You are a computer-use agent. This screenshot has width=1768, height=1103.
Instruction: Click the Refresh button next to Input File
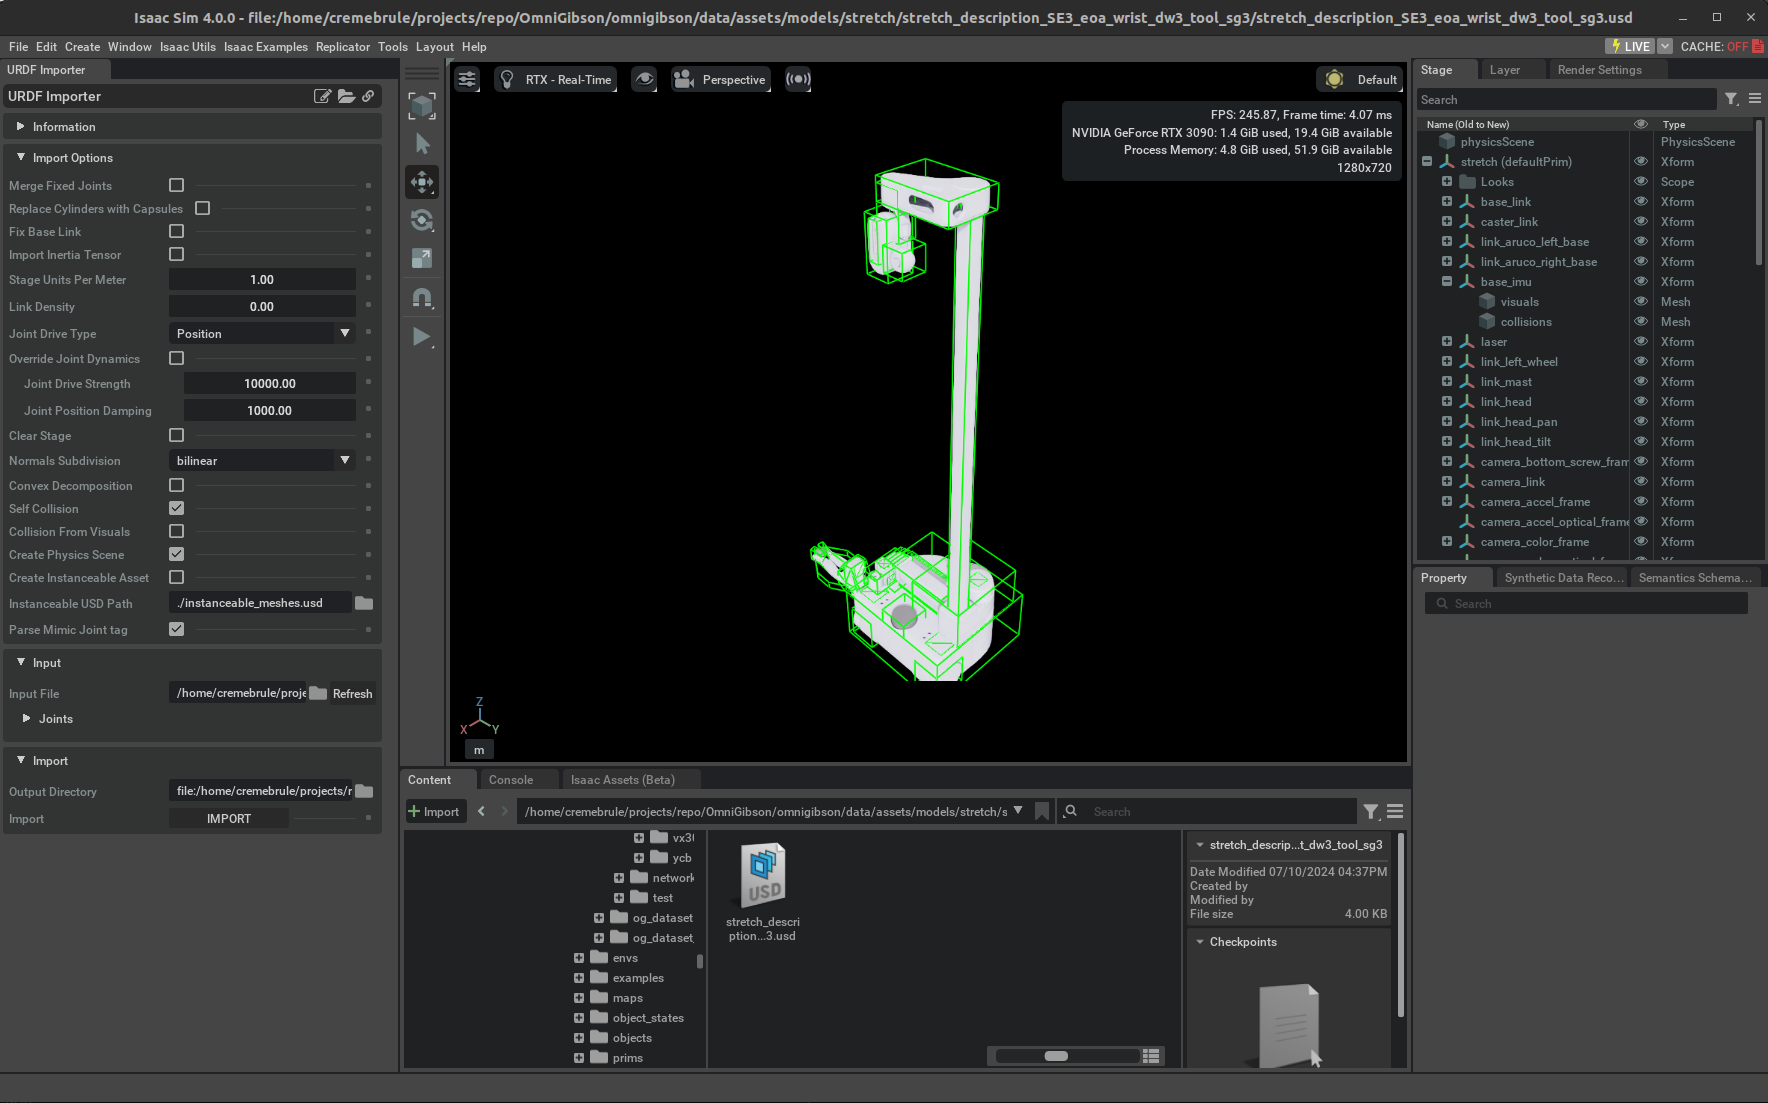352,693
